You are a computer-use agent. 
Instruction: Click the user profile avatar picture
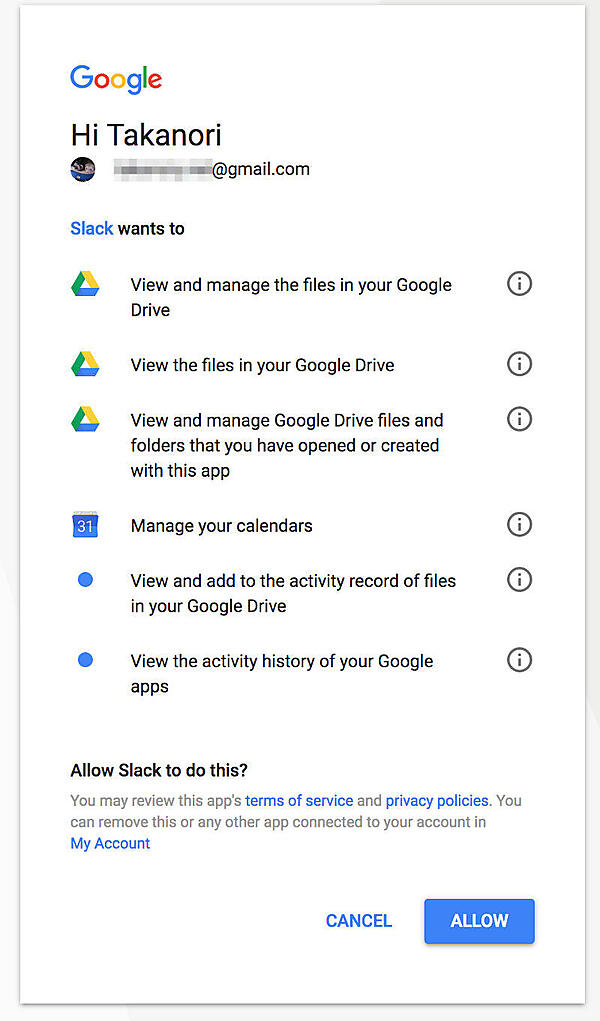point(83,168)
